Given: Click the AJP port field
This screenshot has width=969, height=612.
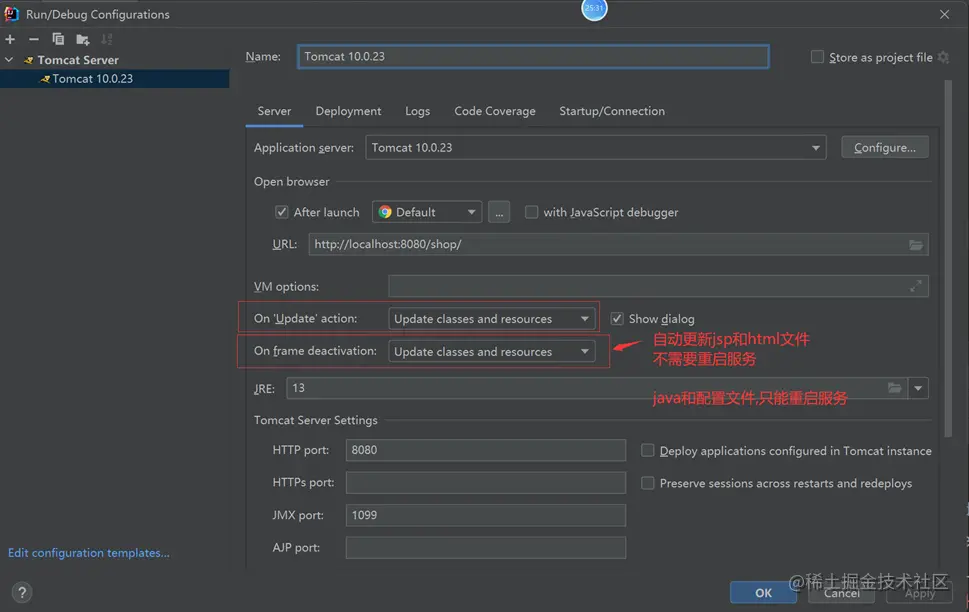Looking at the screenshot, I should 486,548.
